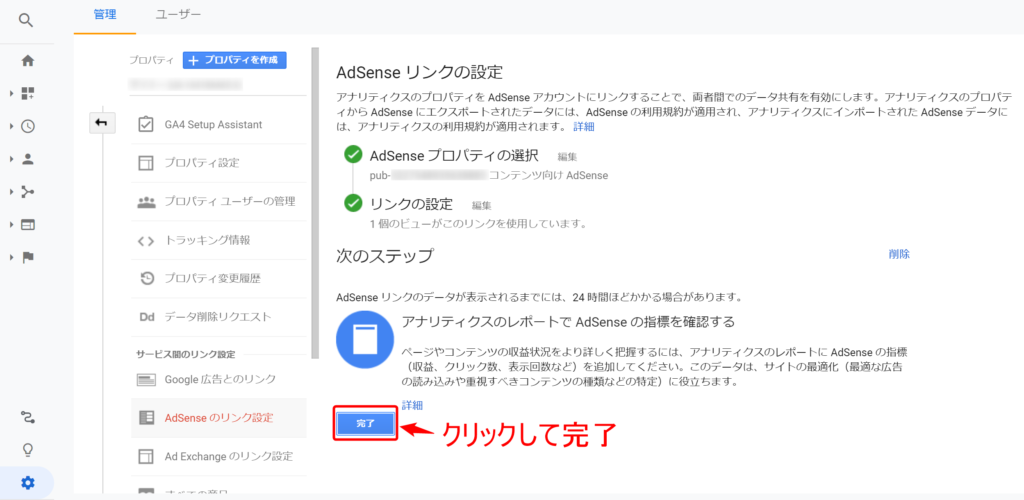The width and height of the screenshot is (1024, 500).
Task: Click 編集 next to リンクの設定
Action: [x=481, y=206]
